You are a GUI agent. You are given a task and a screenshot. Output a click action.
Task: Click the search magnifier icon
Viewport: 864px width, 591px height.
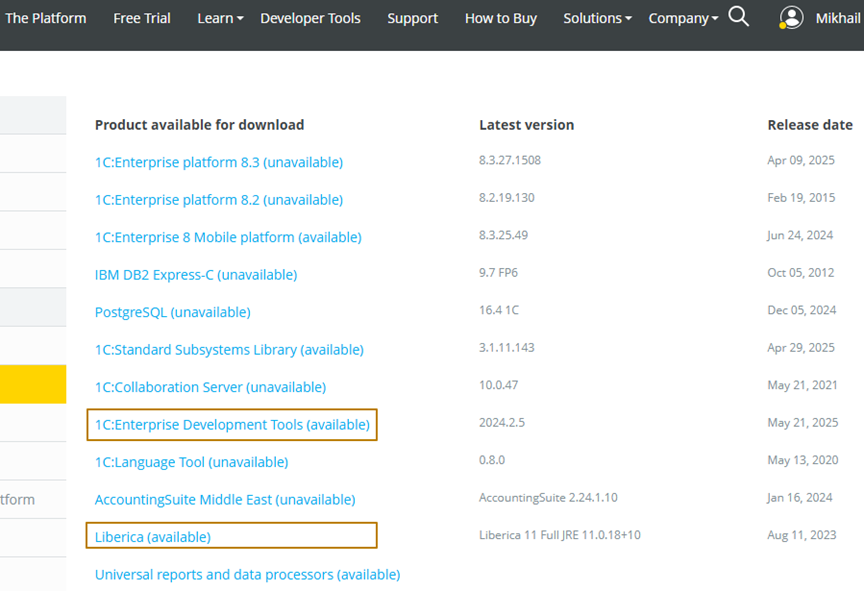pos(739,17)
